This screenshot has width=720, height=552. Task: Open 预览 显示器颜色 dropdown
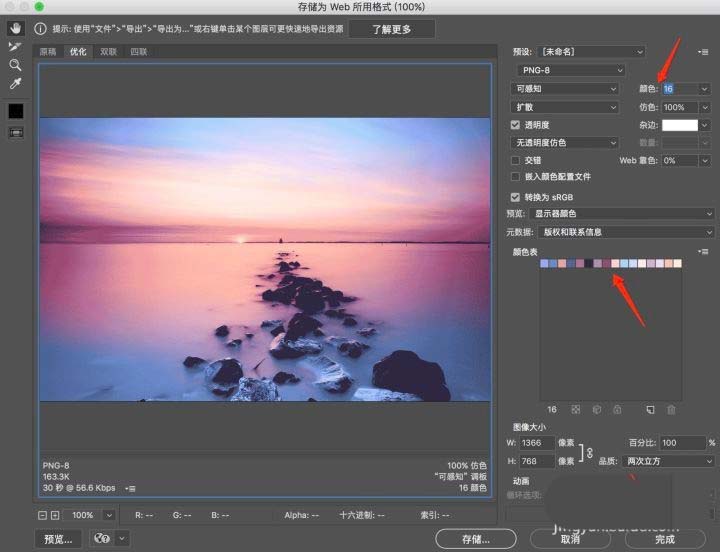tap(622, 214)
